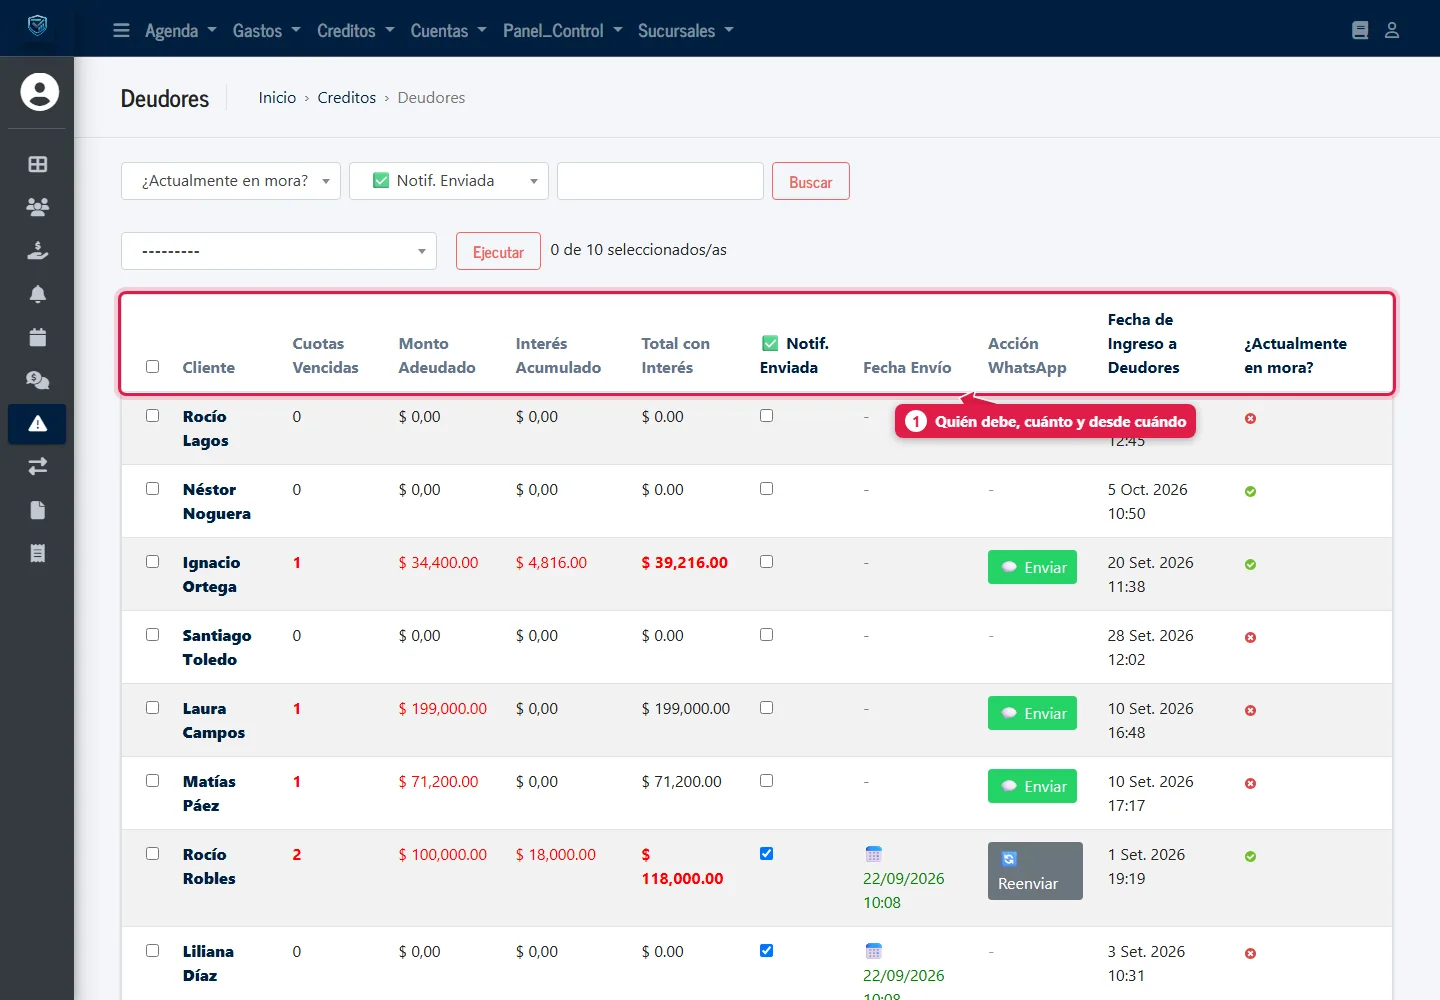The image size is (1440, 1000).
Task: Select the Matías Páez row checkbox
Action: point(153,781)
